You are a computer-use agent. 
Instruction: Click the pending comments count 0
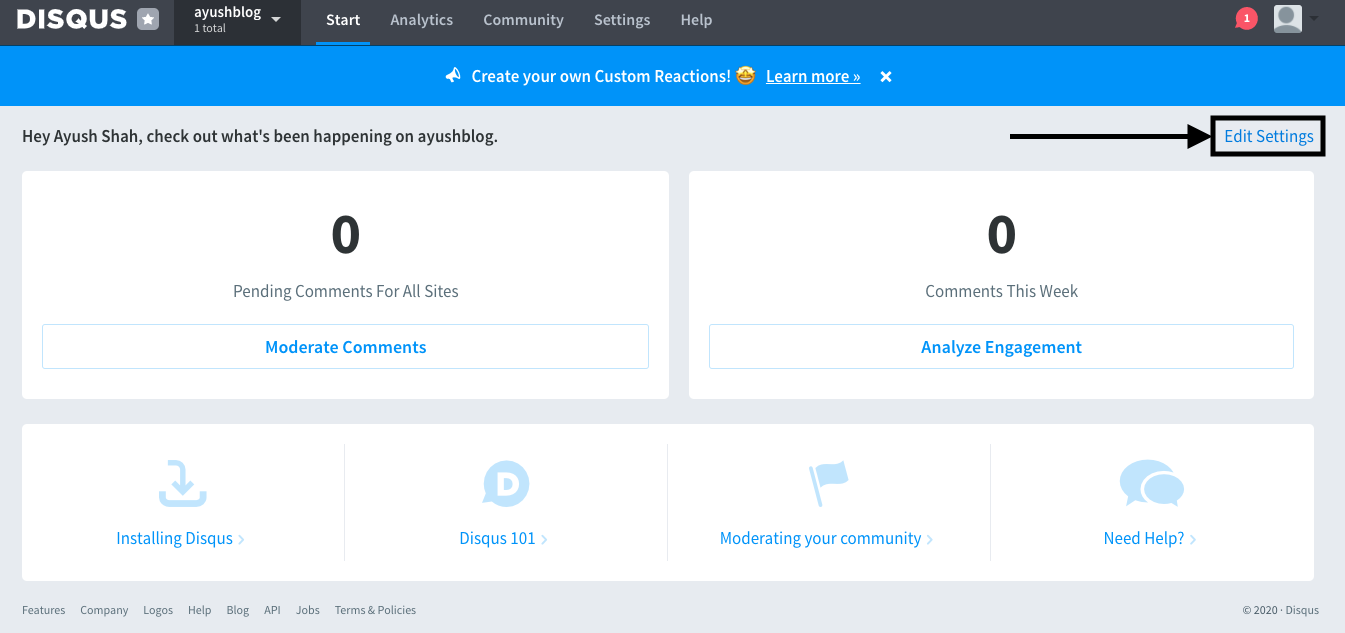(345, 235)
